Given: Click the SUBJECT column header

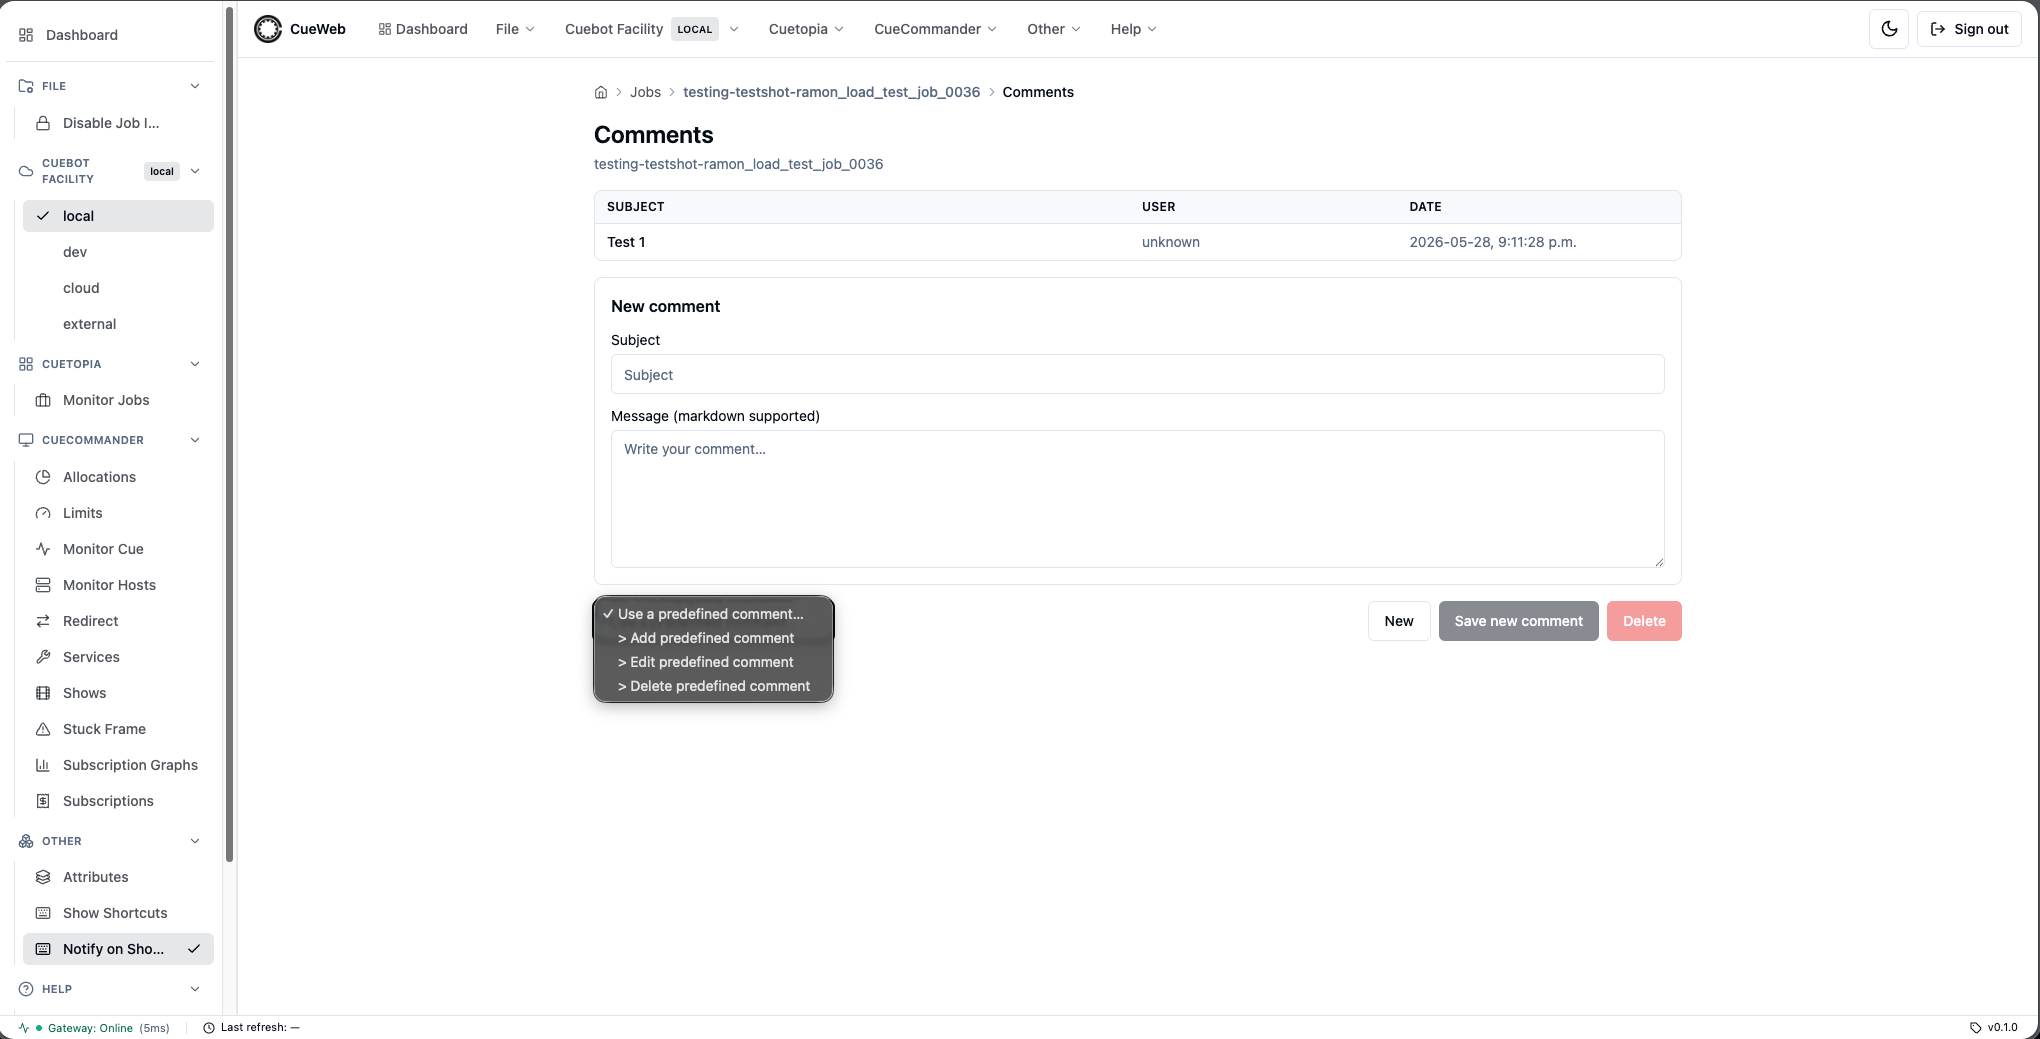Looking at the screenshot, I should pos(635,207).
